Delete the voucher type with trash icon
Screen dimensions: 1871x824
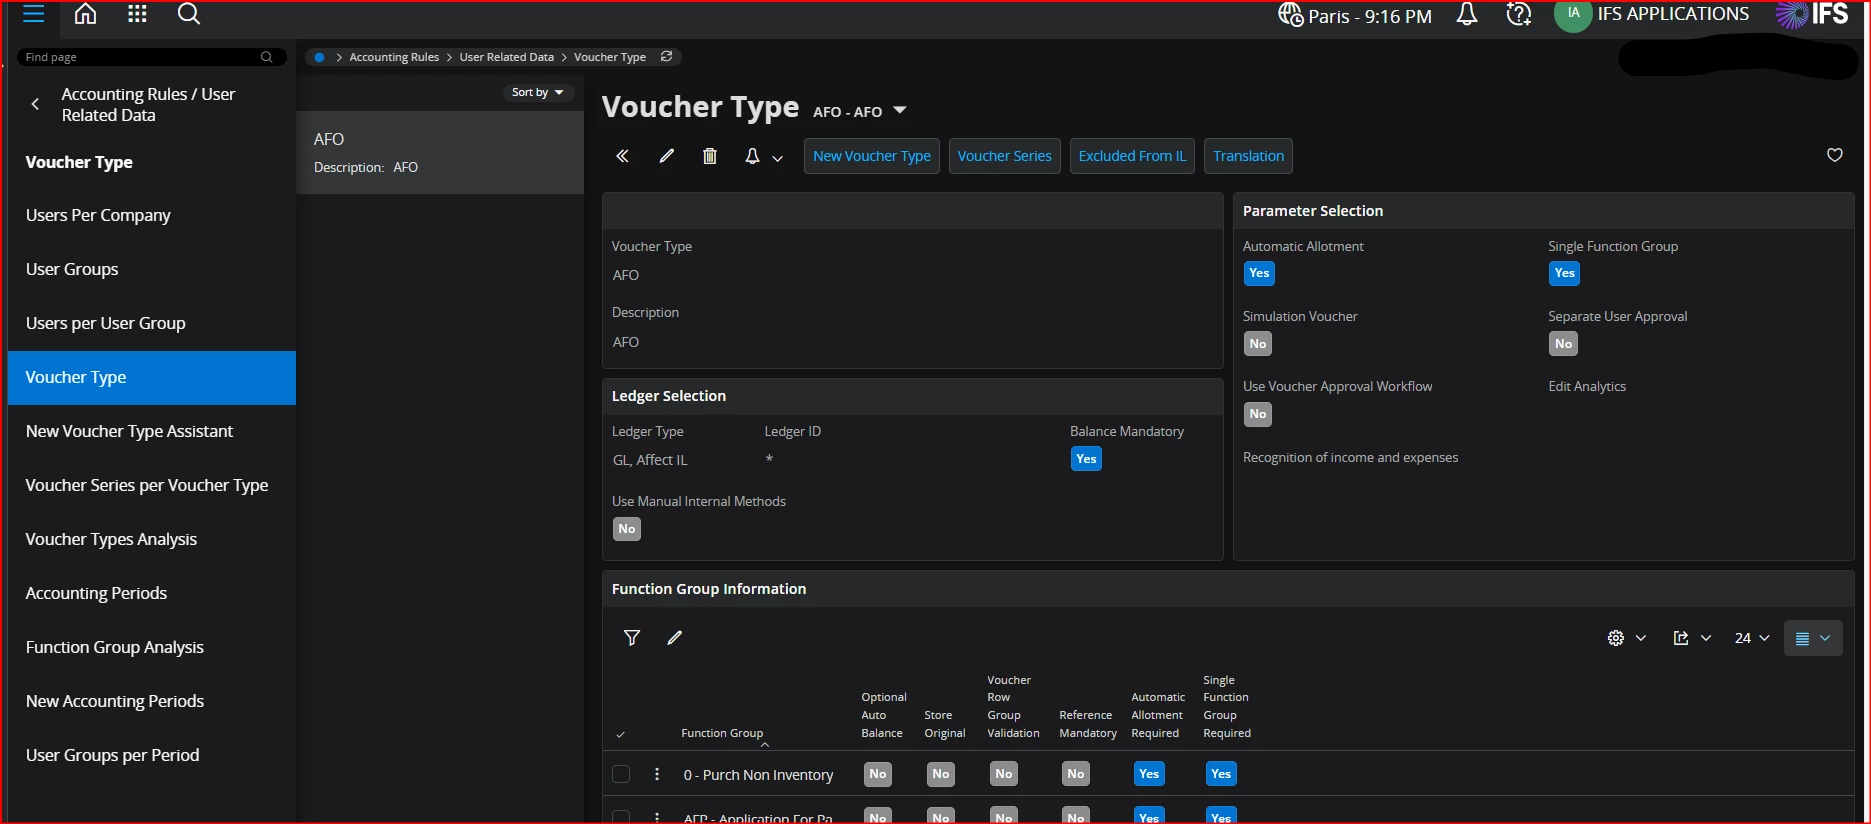(x=710, y=156)
